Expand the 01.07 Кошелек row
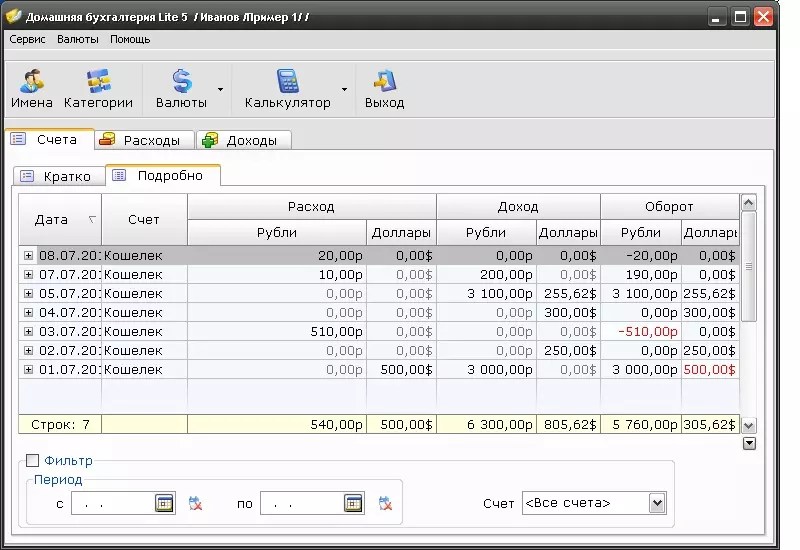Image resolution: width=800 pixels, height=550 pixels. pyautogui.click(x=29, y=369)
